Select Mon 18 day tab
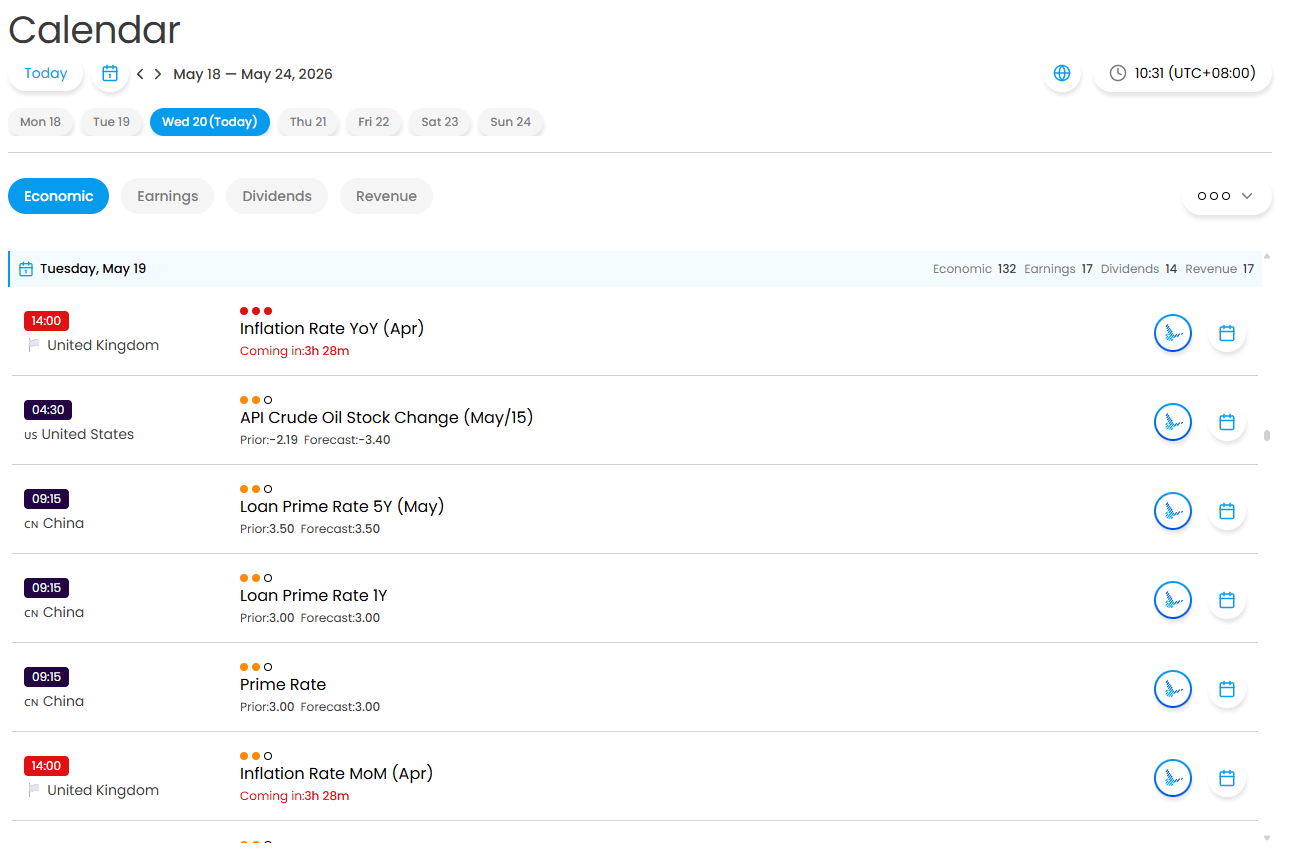 41,122
